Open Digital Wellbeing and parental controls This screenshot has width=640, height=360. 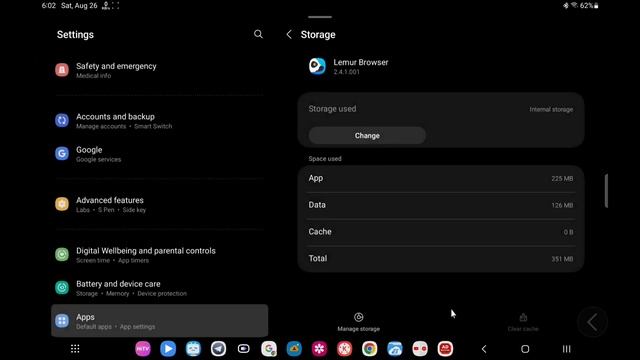click(x=160, y=255)
